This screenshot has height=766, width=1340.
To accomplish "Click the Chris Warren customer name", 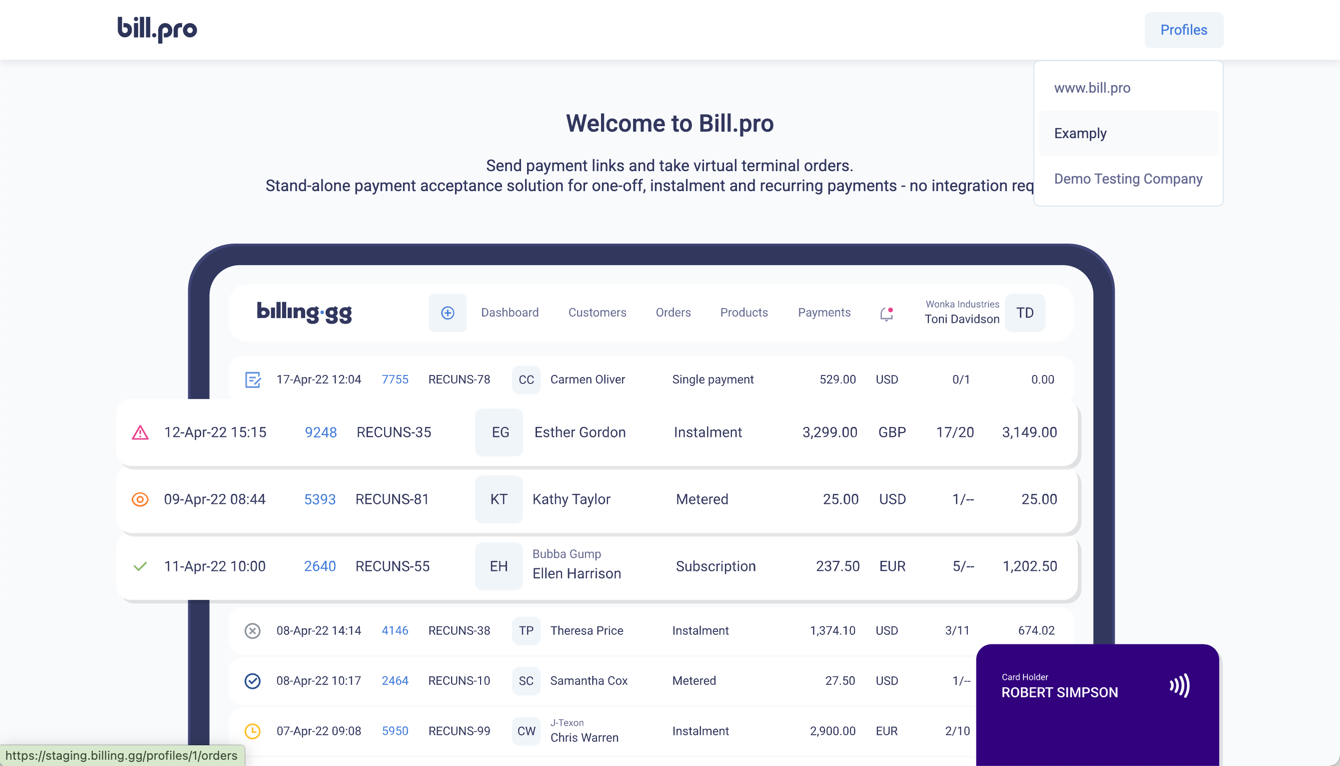I will point(584,738).
